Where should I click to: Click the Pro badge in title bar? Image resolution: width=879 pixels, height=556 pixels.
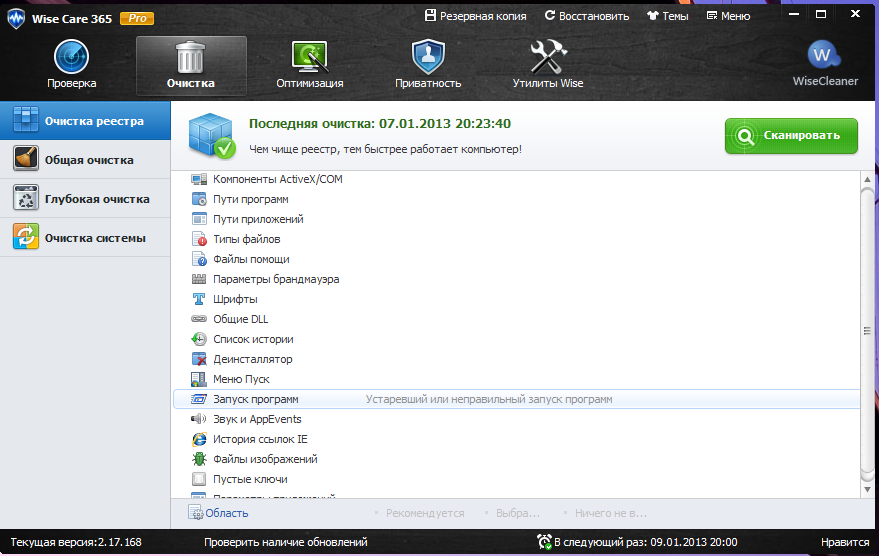[137, 18]
